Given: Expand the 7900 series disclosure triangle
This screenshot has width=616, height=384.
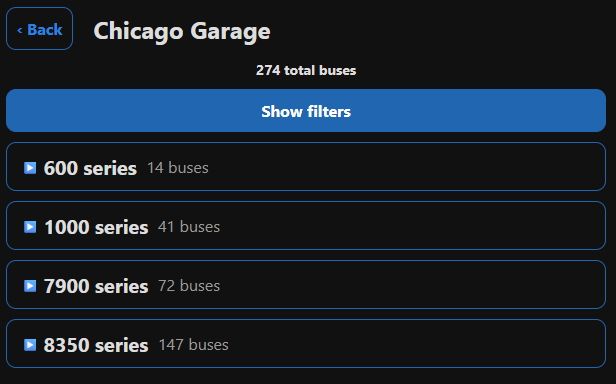Looking at the screenshot, I should (30, 286).
